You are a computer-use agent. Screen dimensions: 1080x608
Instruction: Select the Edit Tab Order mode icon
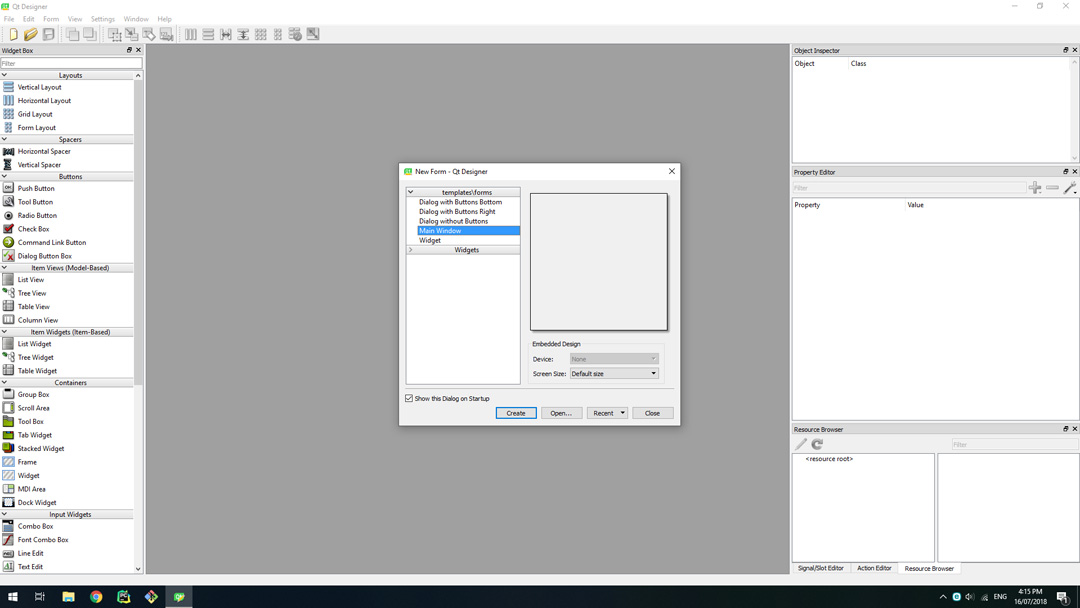[x=166, y=34]
